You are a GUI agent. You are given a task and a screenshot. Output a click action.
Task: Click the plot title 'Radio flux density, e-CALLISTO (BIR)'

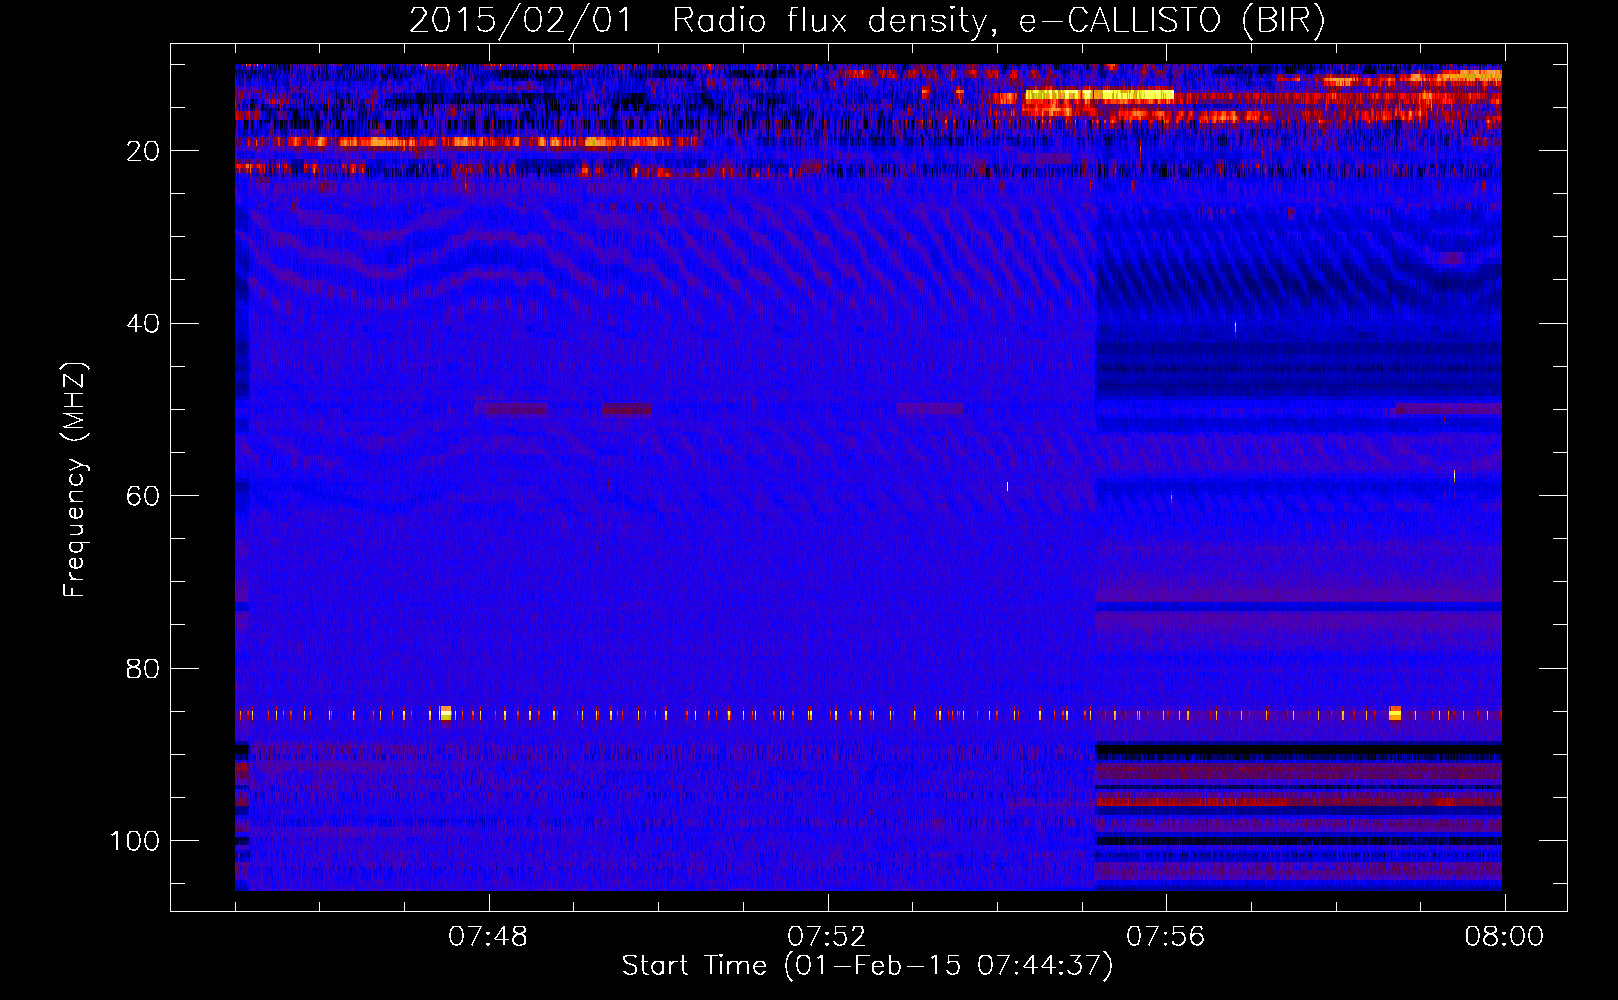click(x=998, y=21)
